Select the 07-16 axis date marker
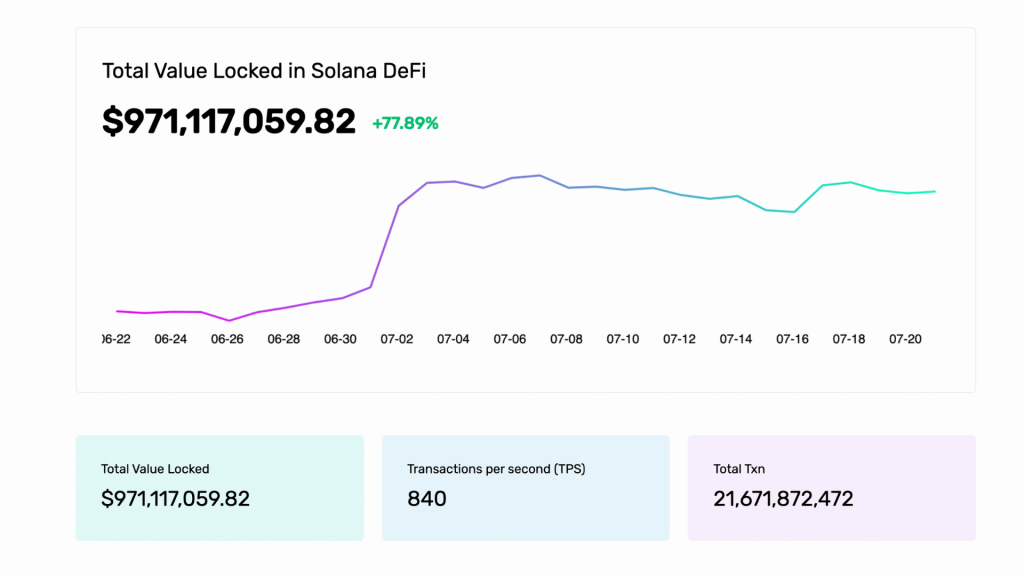Image resolution: width=1024 pixels, height=576 pixels. [792, 339]
